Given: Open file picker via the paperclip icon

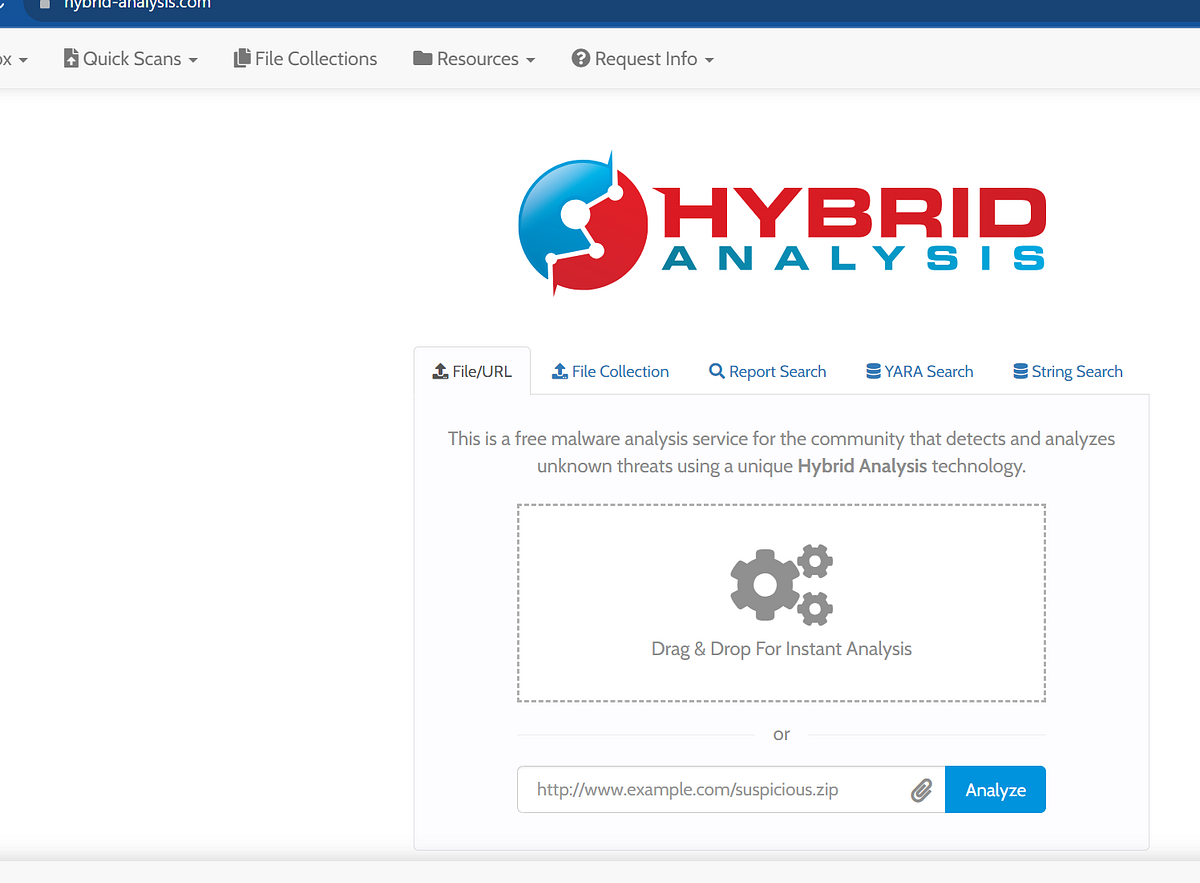Looking at the screenshot, I should [921, 790].
